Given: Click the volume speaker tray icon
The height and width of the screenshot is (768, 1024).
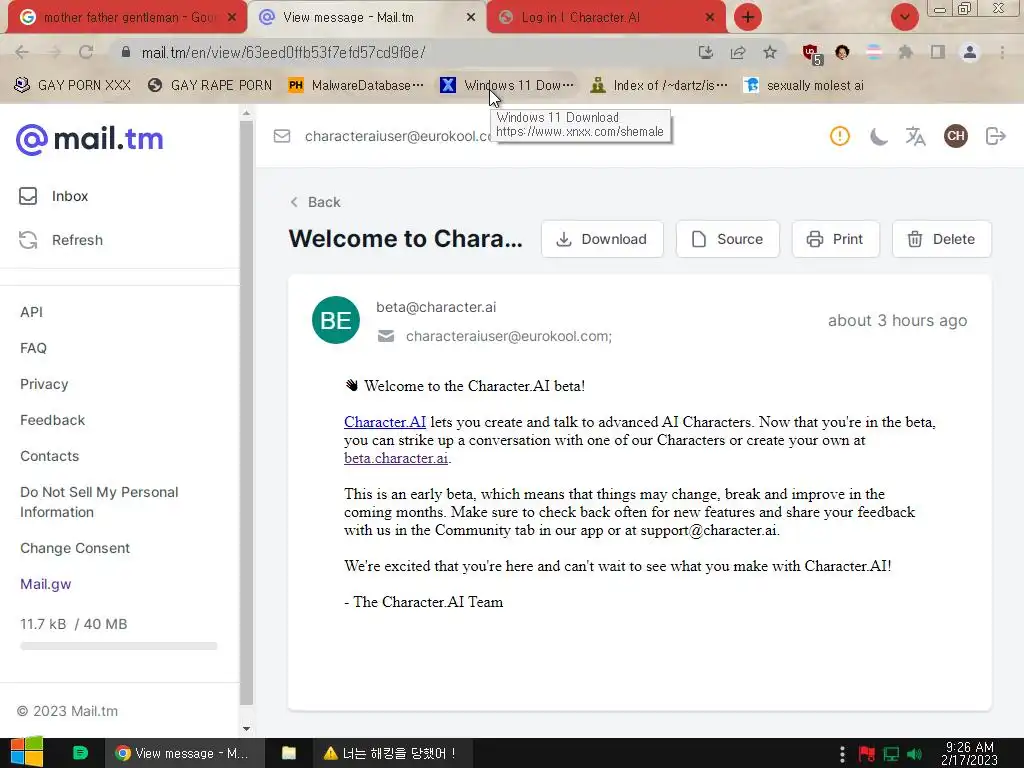Looking at the screenshot, I should [x=915, y=754].
